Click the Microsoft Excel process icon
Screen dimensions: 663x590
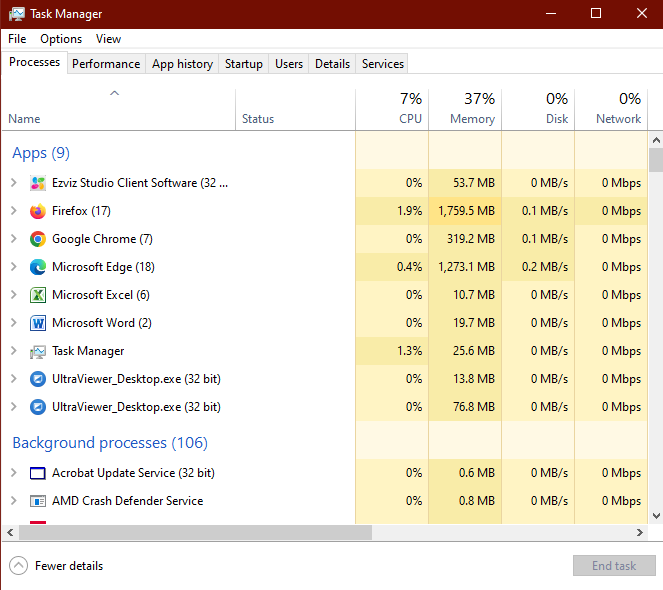pos(38,295)
